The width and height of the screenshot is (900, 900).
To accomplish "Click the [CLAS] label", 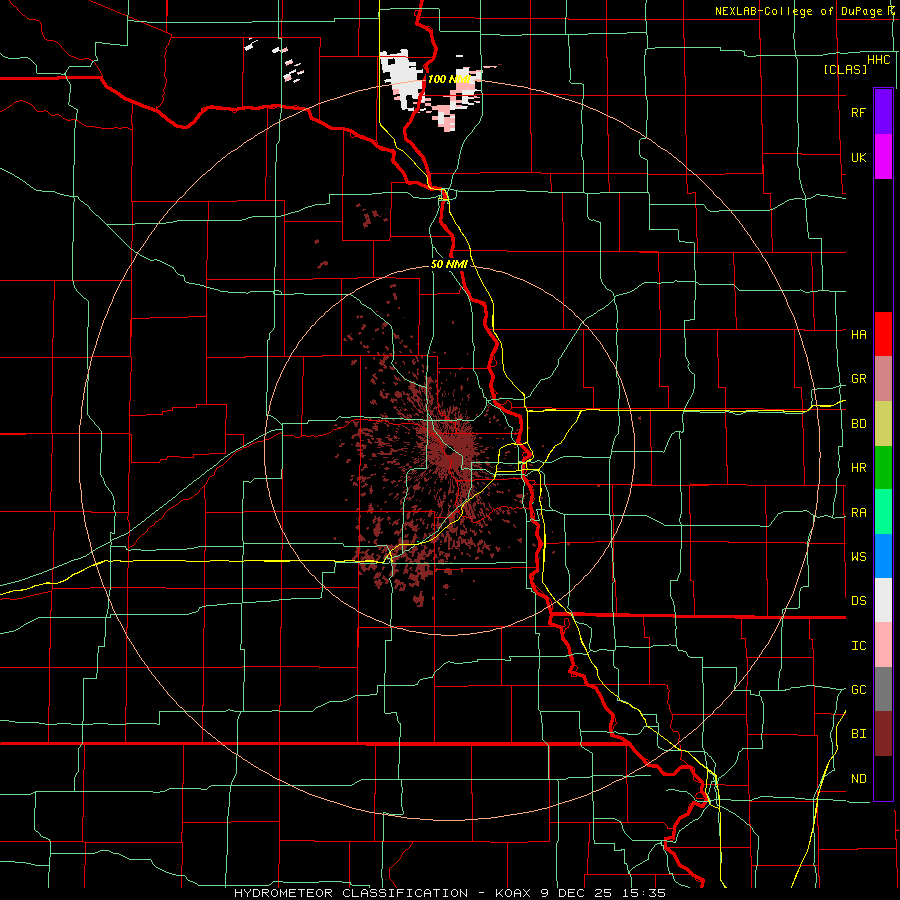I will pyautogui.click(x=845, y=69).
